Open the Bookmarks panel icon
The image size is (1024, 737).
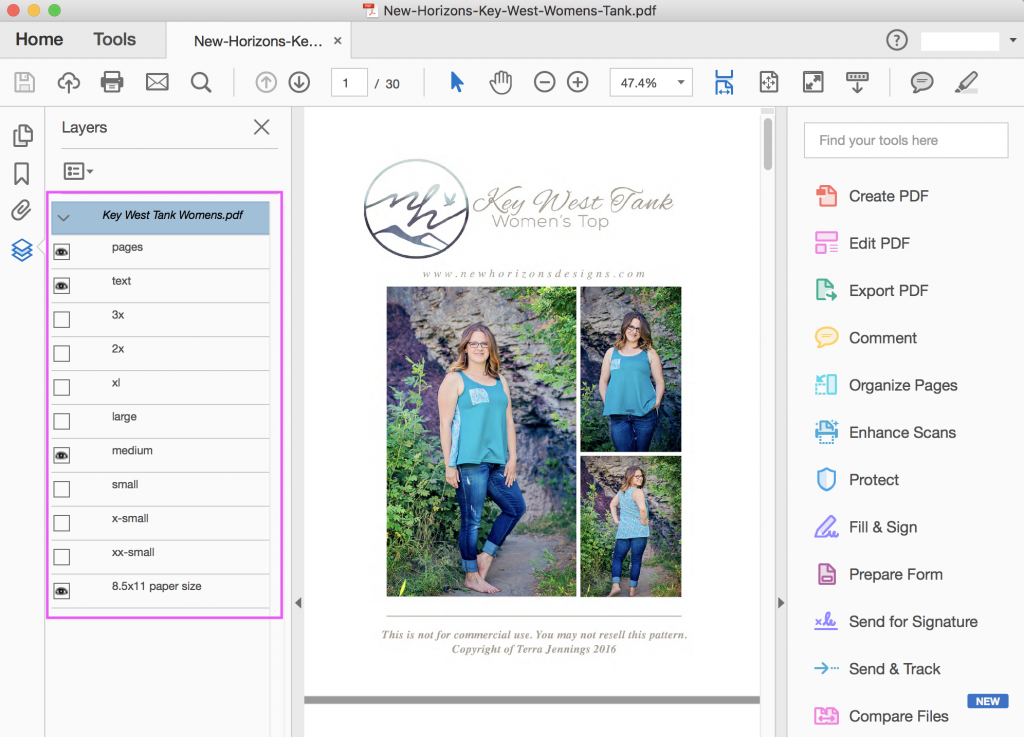[21, 174]
